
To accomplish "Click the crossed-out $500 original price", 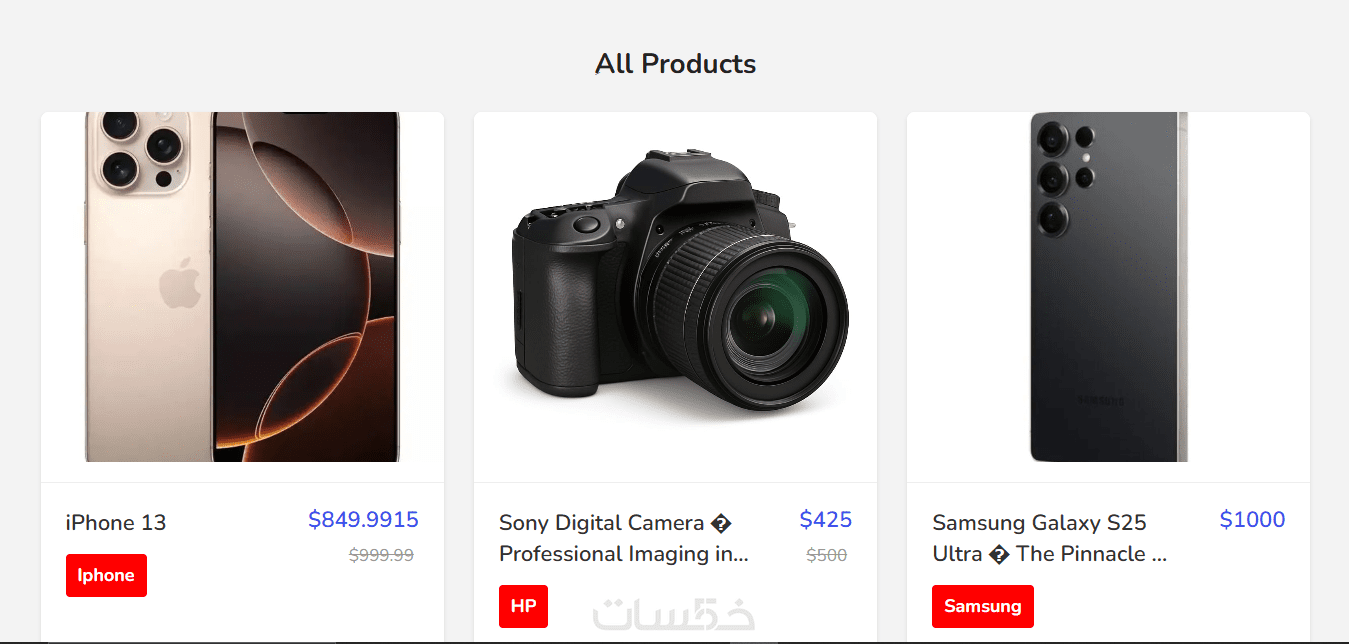I will coord(826,555).
